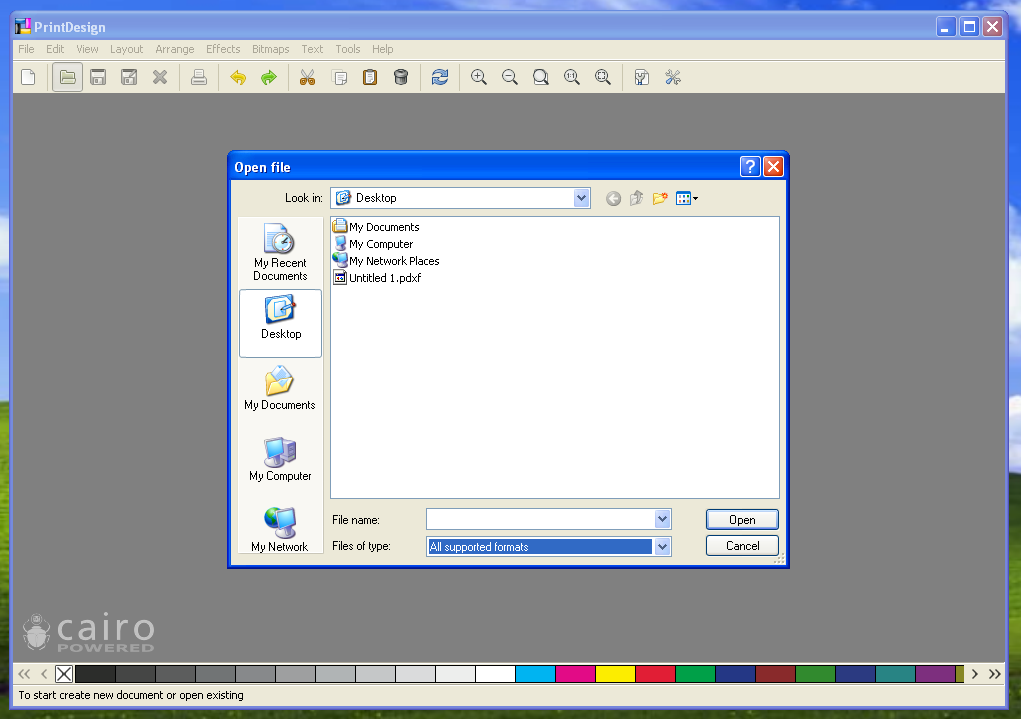
Task: Open the Help menu
Action: [382, 49]
